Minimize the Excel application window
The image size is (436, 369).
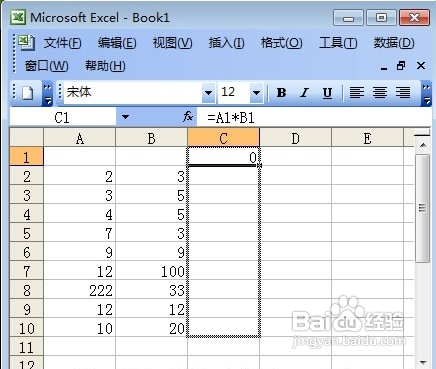coord(348,17)
